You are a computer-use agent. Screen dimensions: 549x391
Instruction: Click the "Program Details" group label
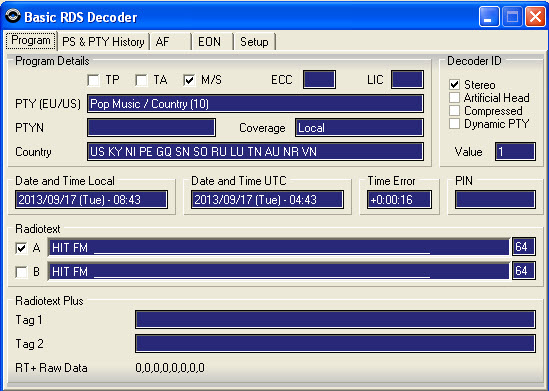coord(52,61)
